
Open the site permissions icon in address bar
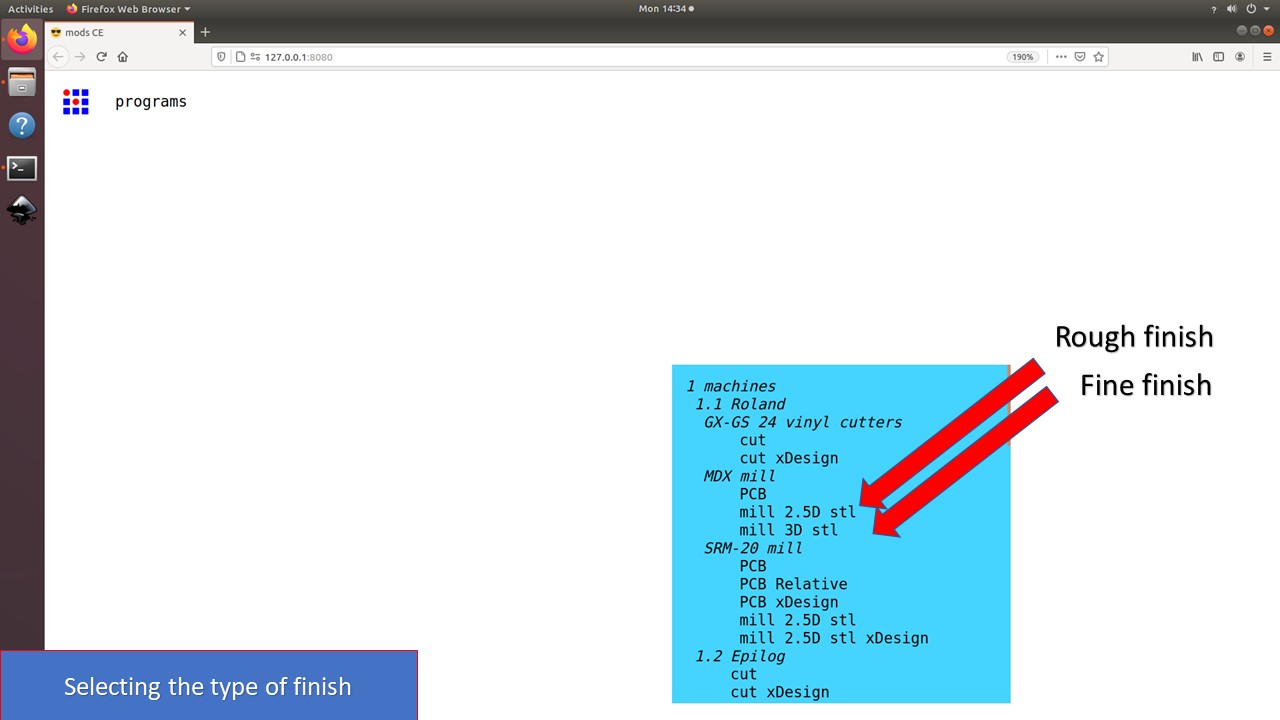(255, 57)
